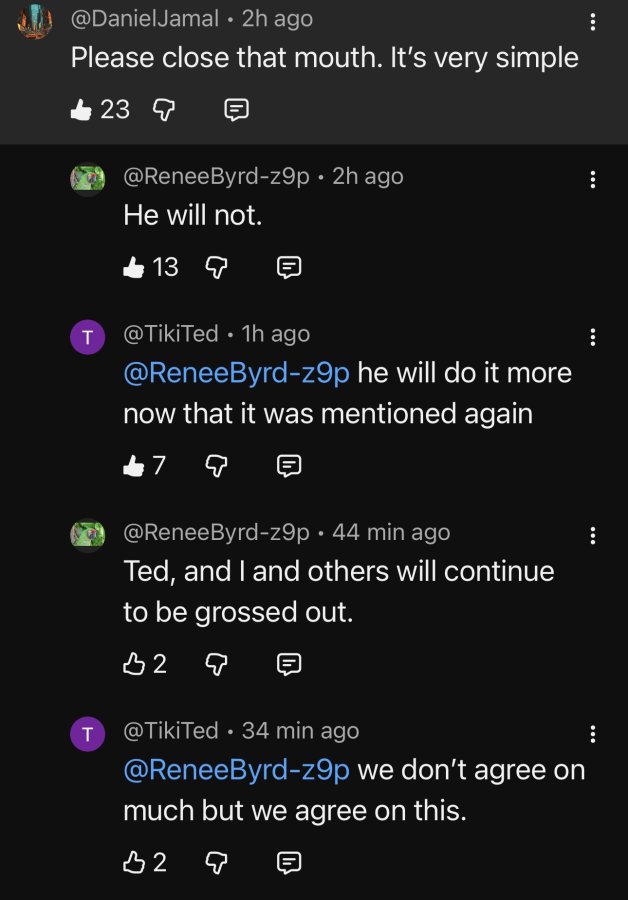Image resolution: width=628 pixels, height=900 pixels.
Task: Dislike the 'Please close that mouth' comment
Action: pyautogui.click(x=164, y=110)
